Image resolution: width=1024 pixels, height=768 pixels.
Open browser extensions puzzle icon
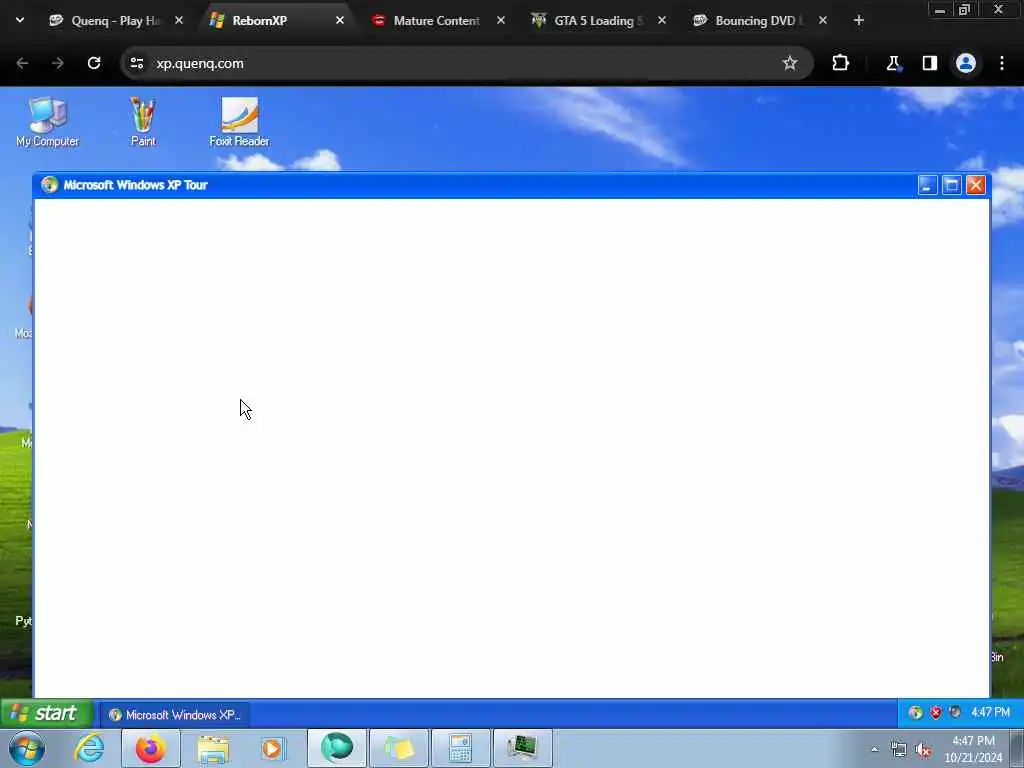tap(840, 63)
